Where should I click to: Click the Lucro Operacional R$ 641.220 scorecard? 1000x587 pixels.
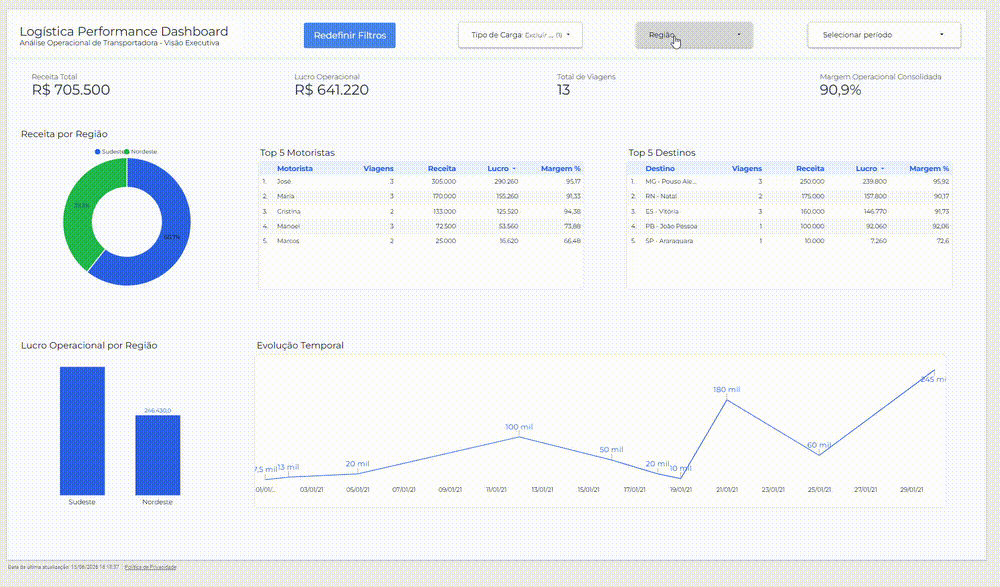coord(332,85)
